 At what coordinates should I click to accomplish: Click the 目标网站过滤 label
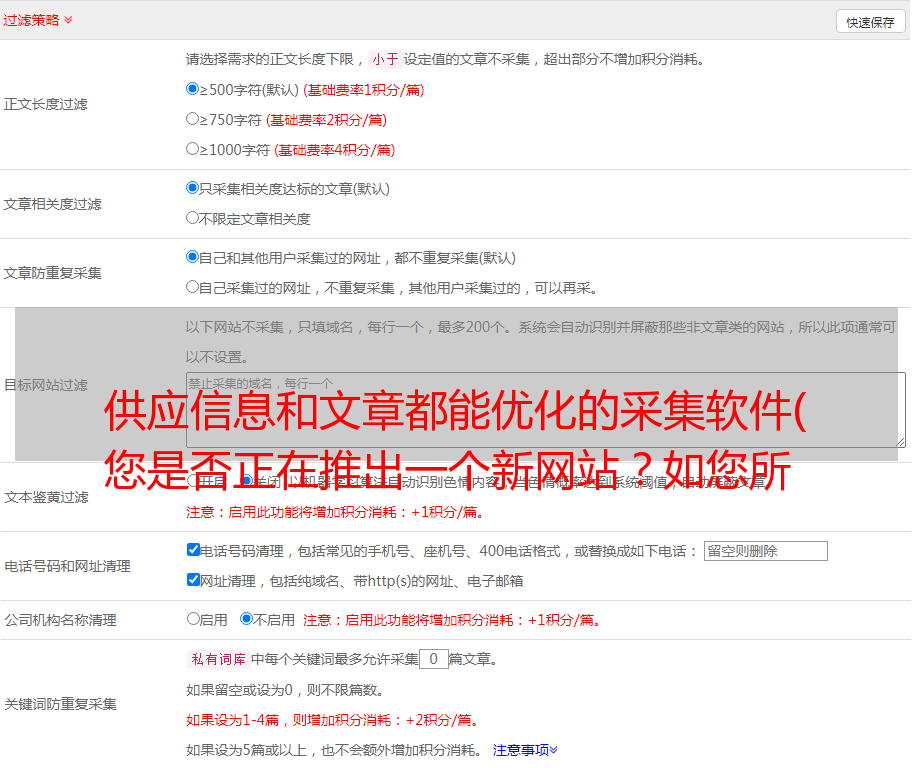(x=46, y=385)
